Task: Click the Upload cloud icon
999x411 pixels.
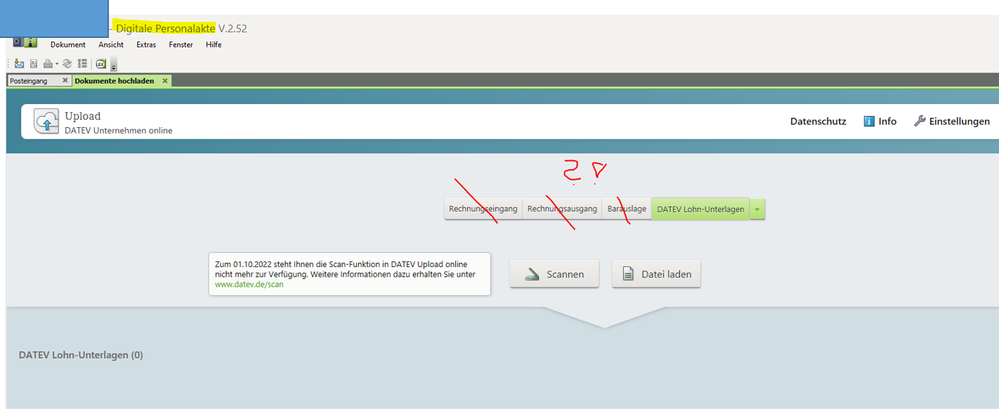Action: (x=46, y=121)
